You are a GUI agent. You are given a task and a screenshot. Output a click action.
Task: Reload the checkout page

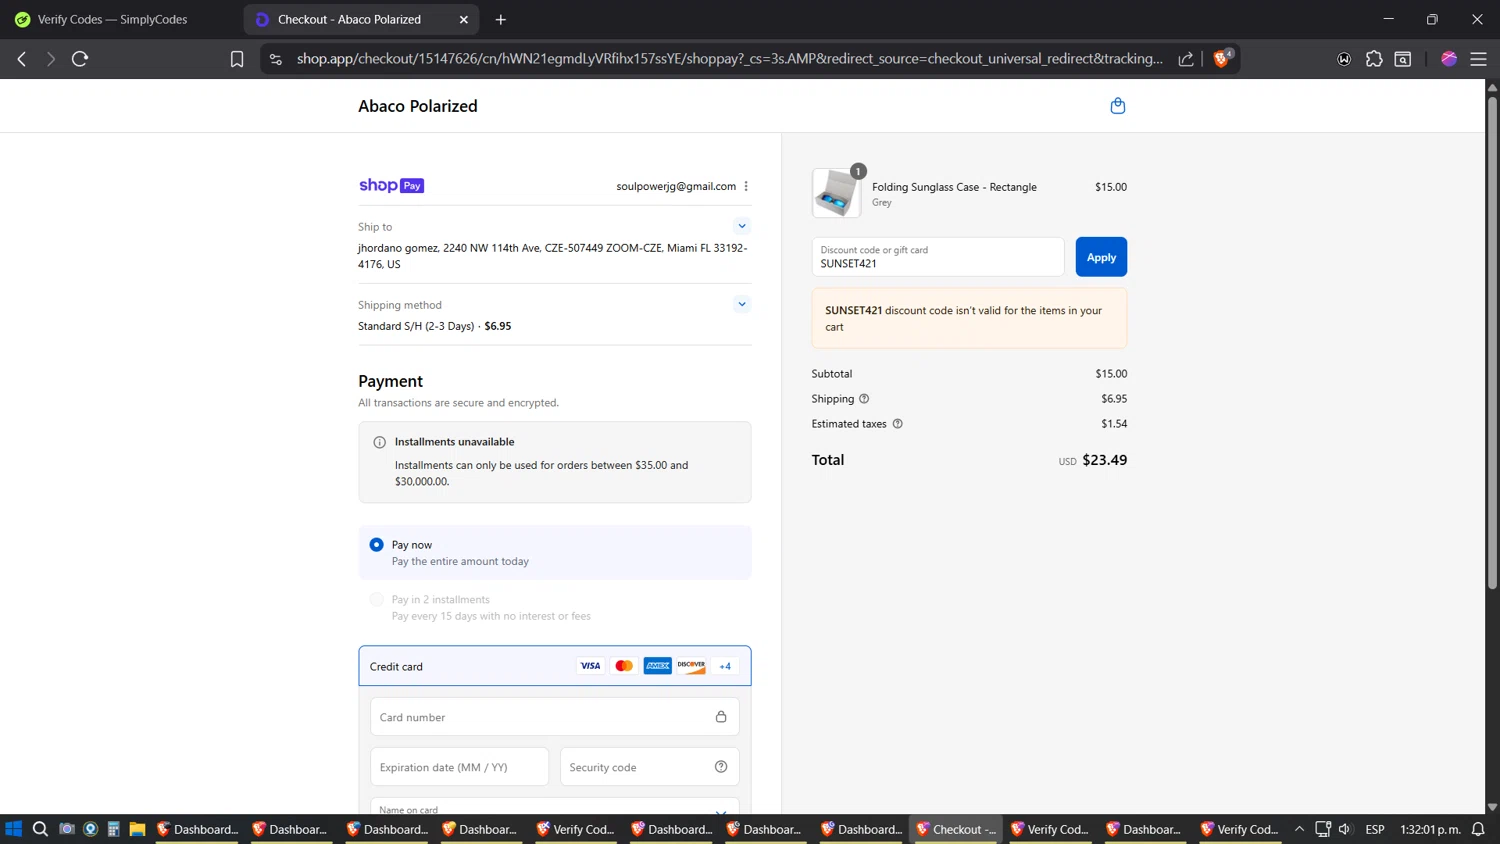pos(80,59)
